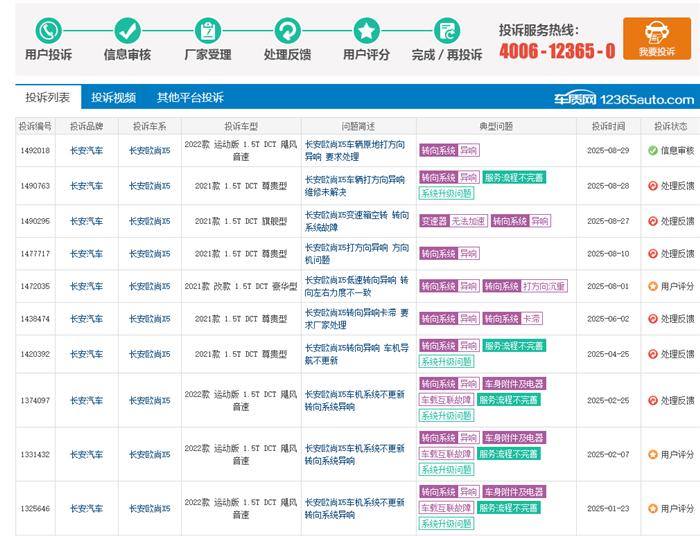Viewport: 700px width, 536px height.
Task: Open complaint 长安欧尚X5车辆原地打方向异响 要求处理
Action: click(355, 150)
